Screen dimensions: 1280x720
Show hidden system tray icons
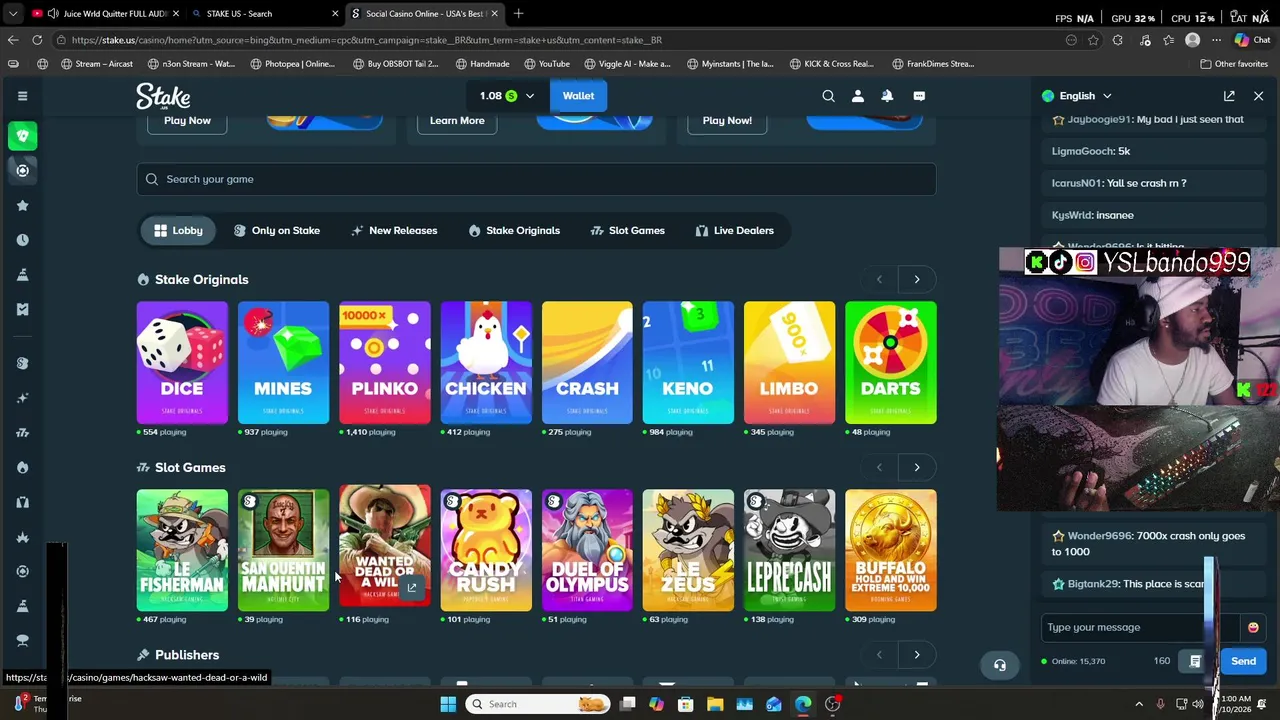[1139, 704]
